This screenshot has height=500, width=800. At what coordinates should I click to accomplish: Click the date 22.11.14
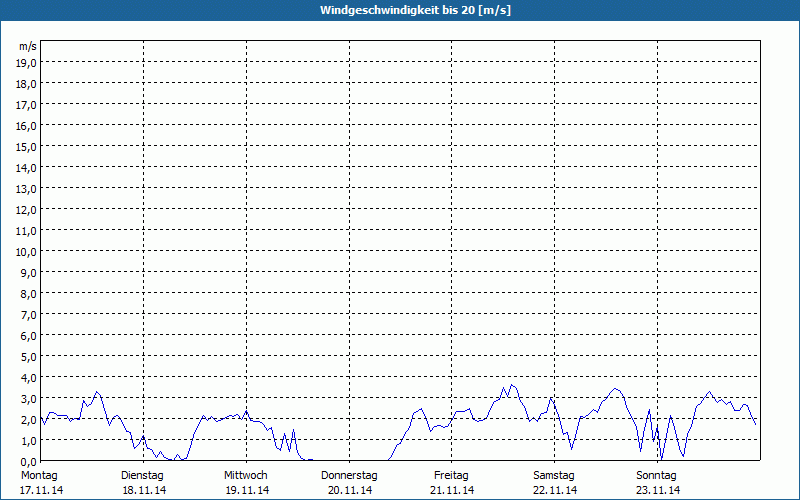555,490
